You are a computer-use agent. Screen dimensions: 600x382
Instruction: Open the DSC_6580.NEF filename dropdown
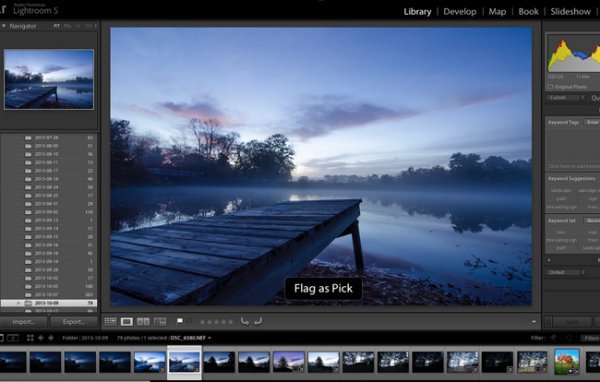click(191, 338)
